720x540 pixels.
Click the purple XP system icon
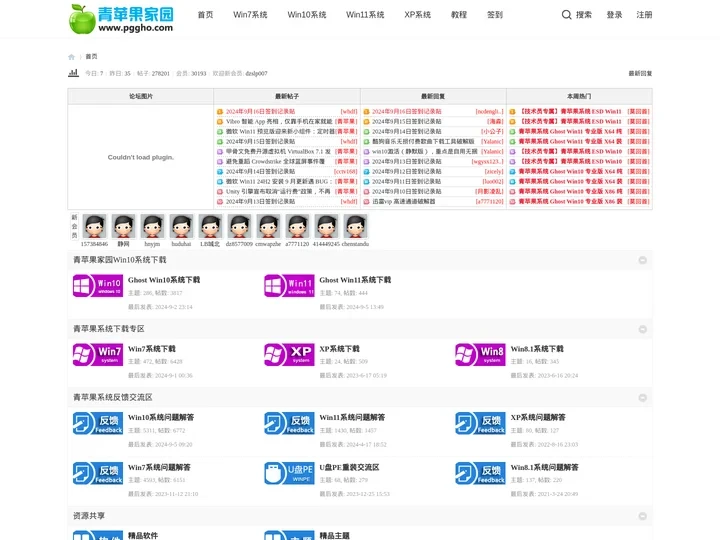289,354
